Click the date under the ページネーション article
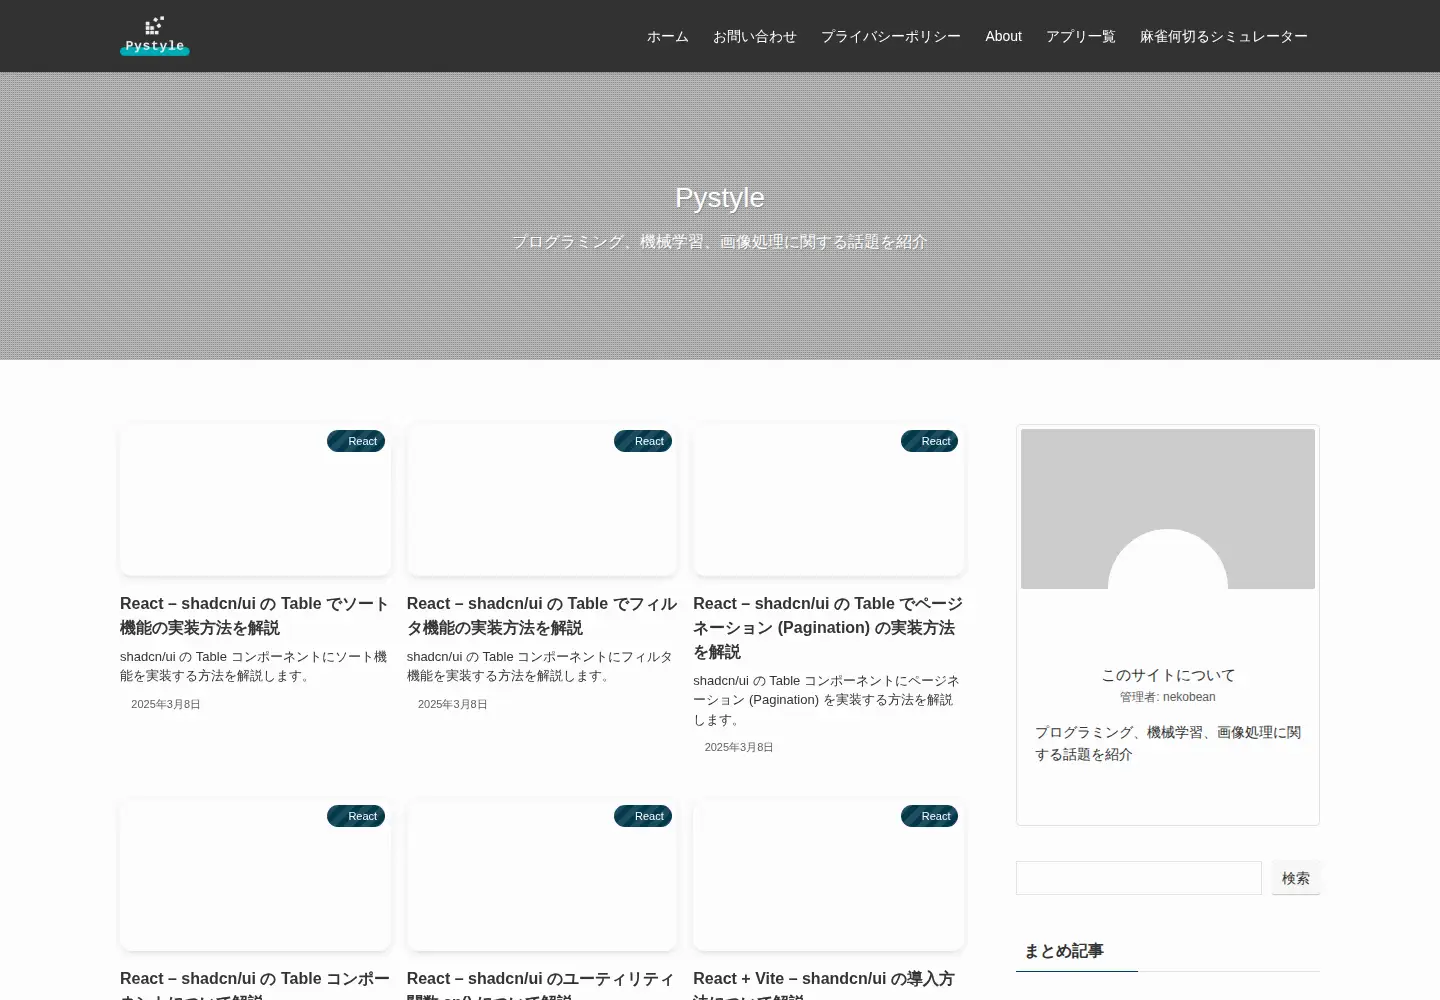The image size is (1440, 1000). pos(739,748)
